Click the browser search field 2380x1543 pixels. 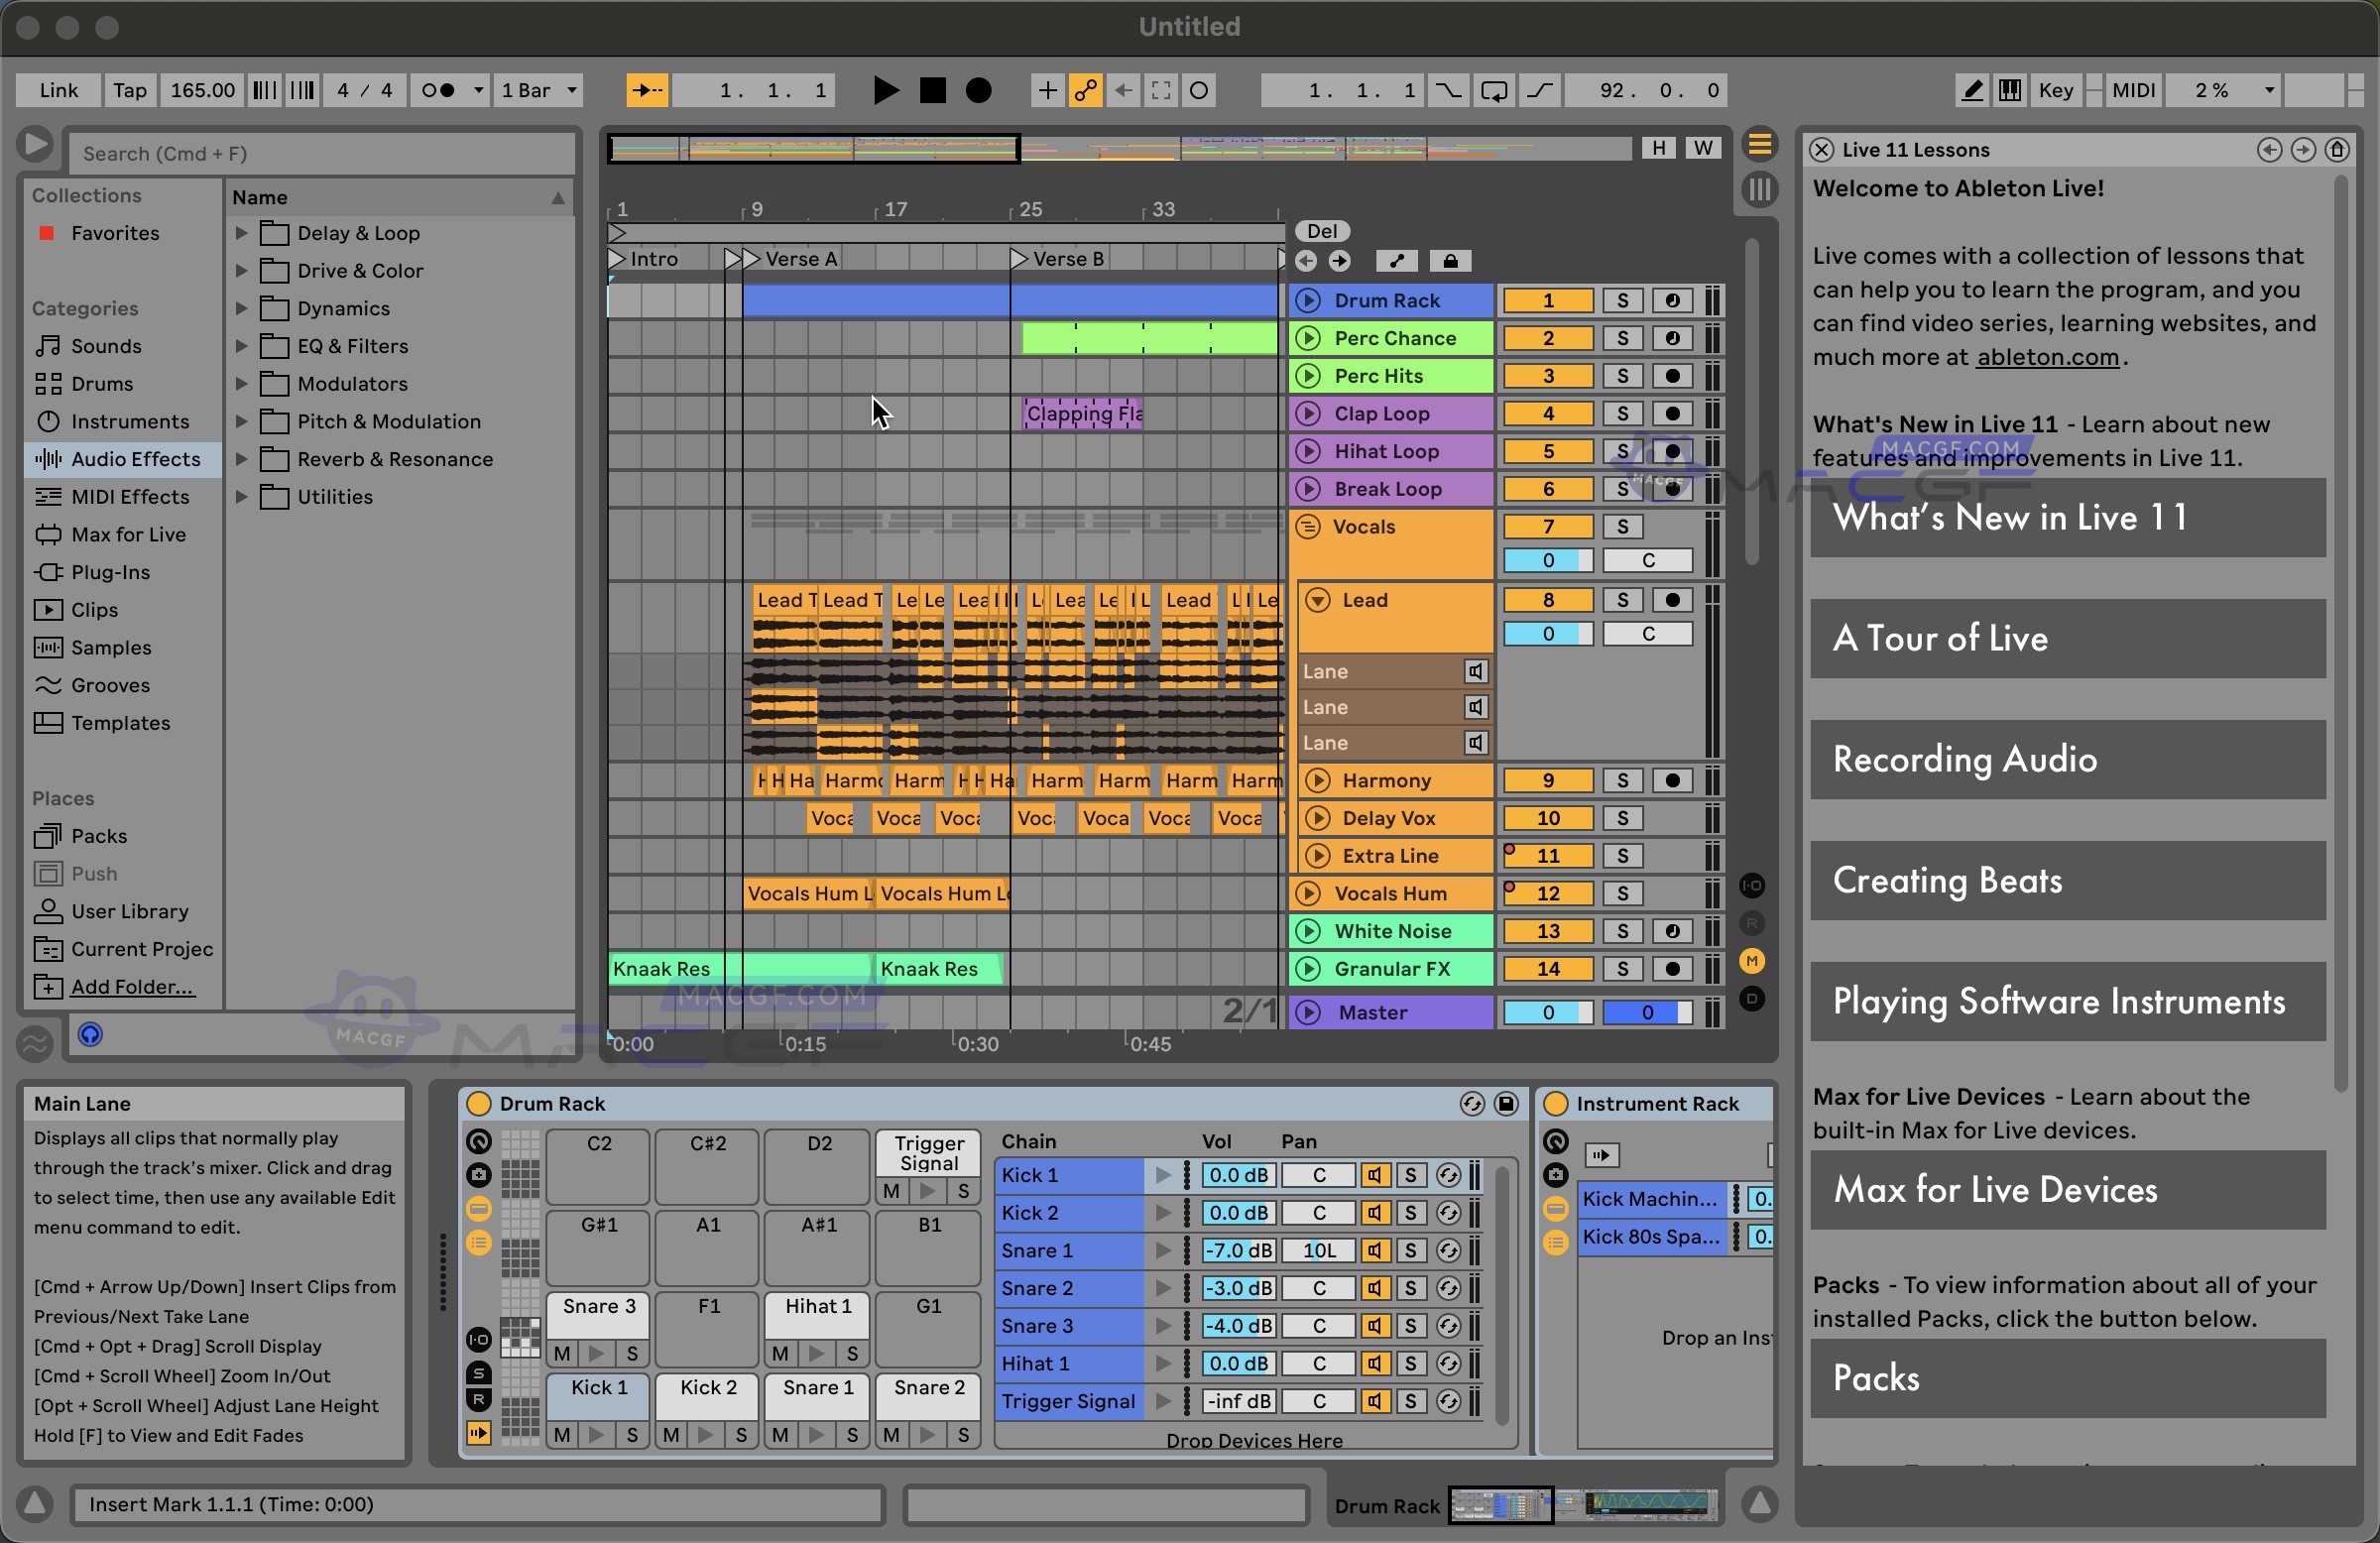(320, 153)
